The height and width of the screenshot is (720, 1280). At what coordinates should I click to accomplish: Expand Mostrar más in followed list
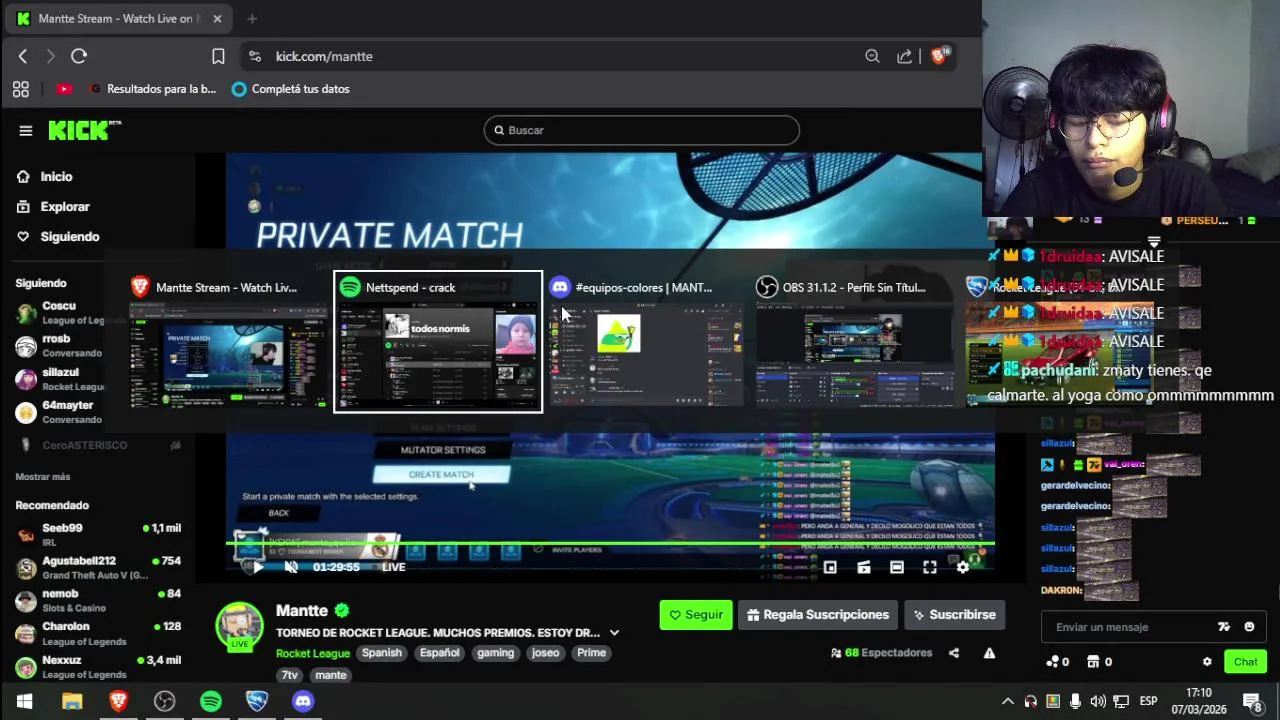43,477
